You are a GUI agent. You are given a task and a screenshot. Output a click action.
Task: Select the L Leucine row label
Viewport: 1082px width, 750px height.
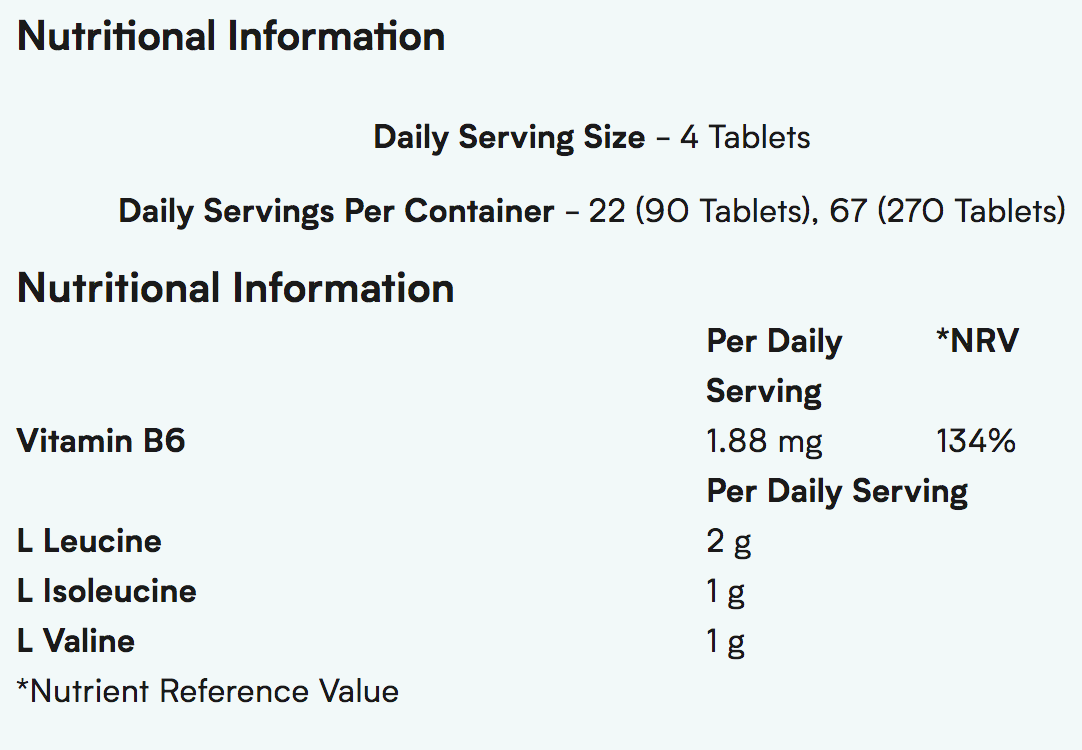tap(89, 541)
